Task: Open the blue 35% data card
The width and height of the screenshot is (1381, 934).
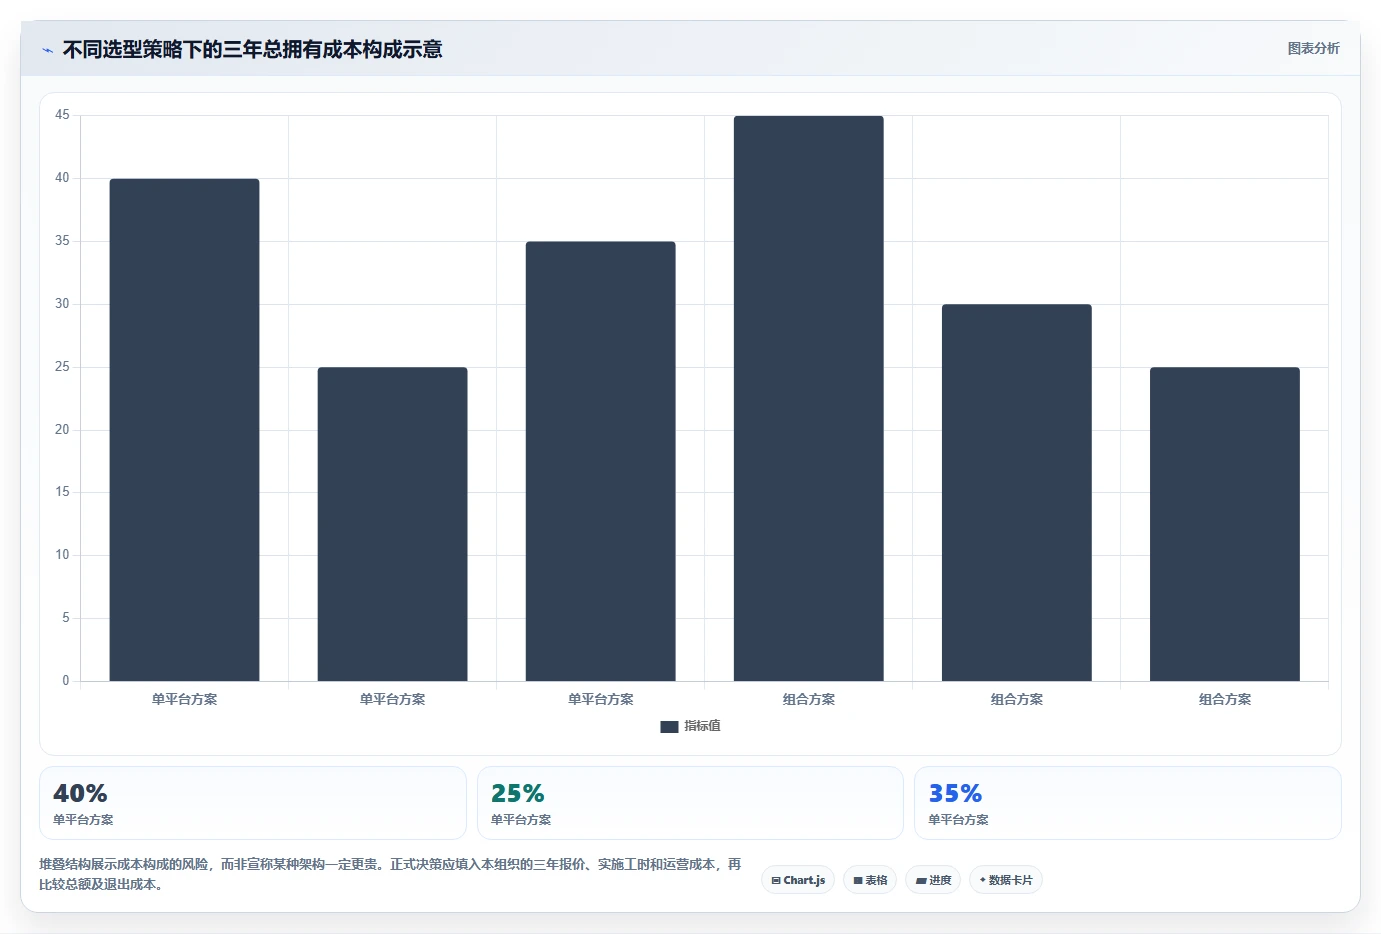Action: [1128, 803]
